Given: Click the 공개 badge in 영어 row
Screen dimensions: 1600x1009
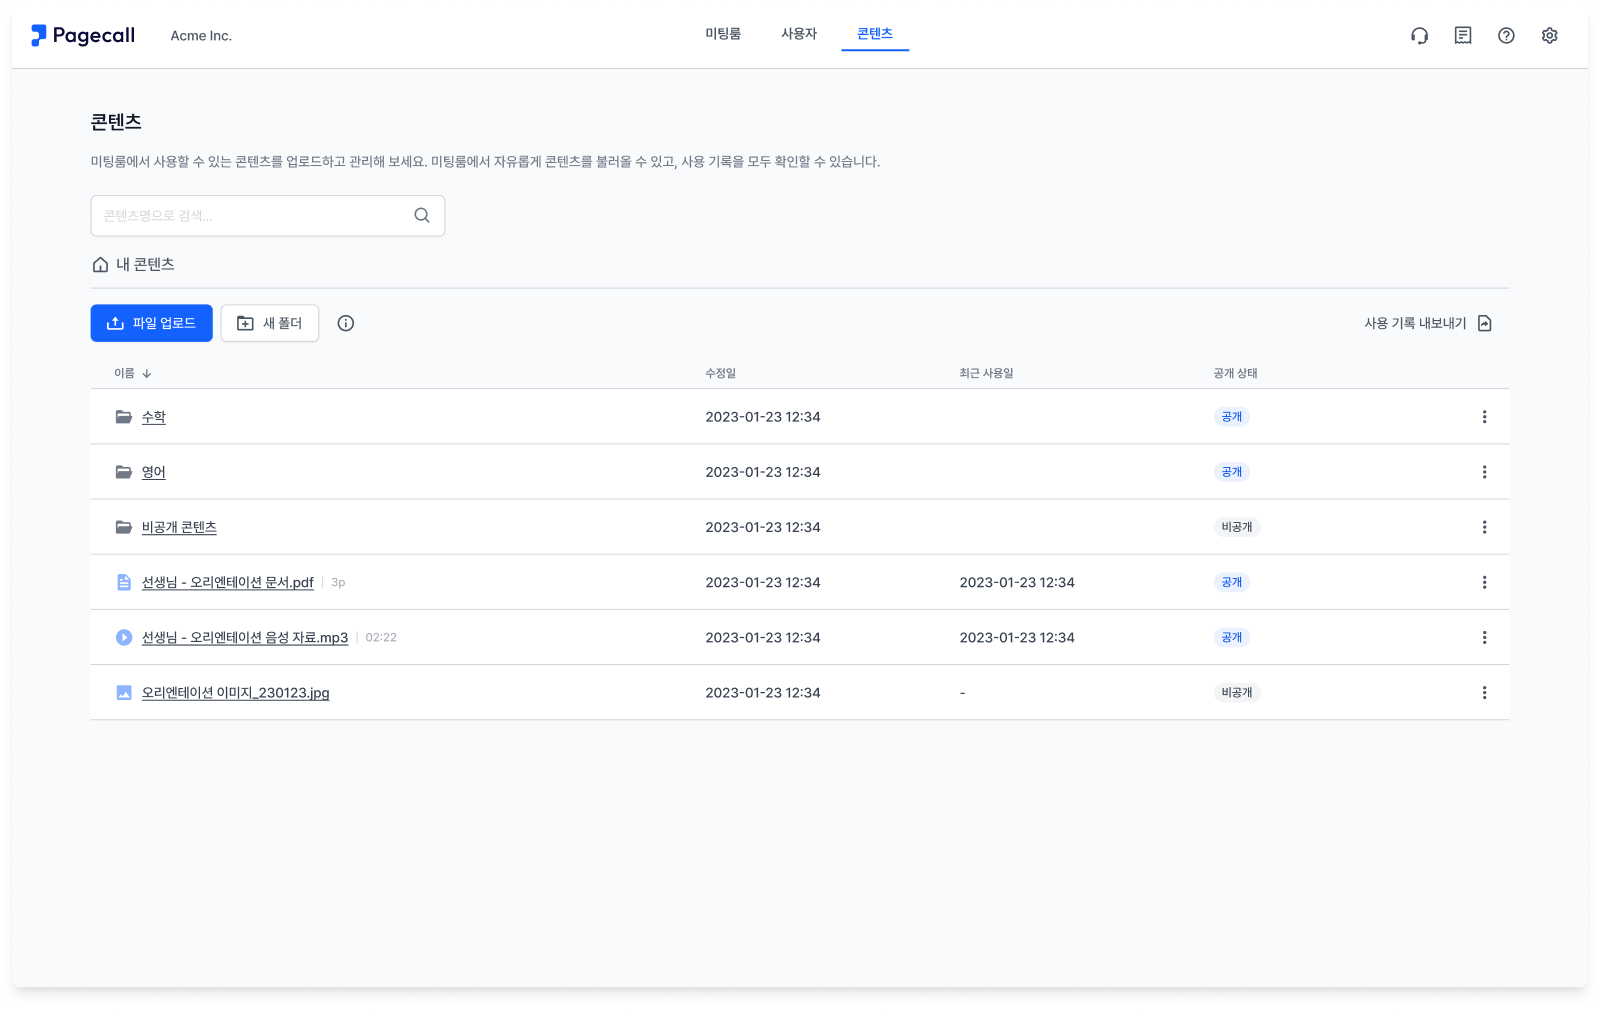Looking at the screenshot, I should [x=1232, y=472].
